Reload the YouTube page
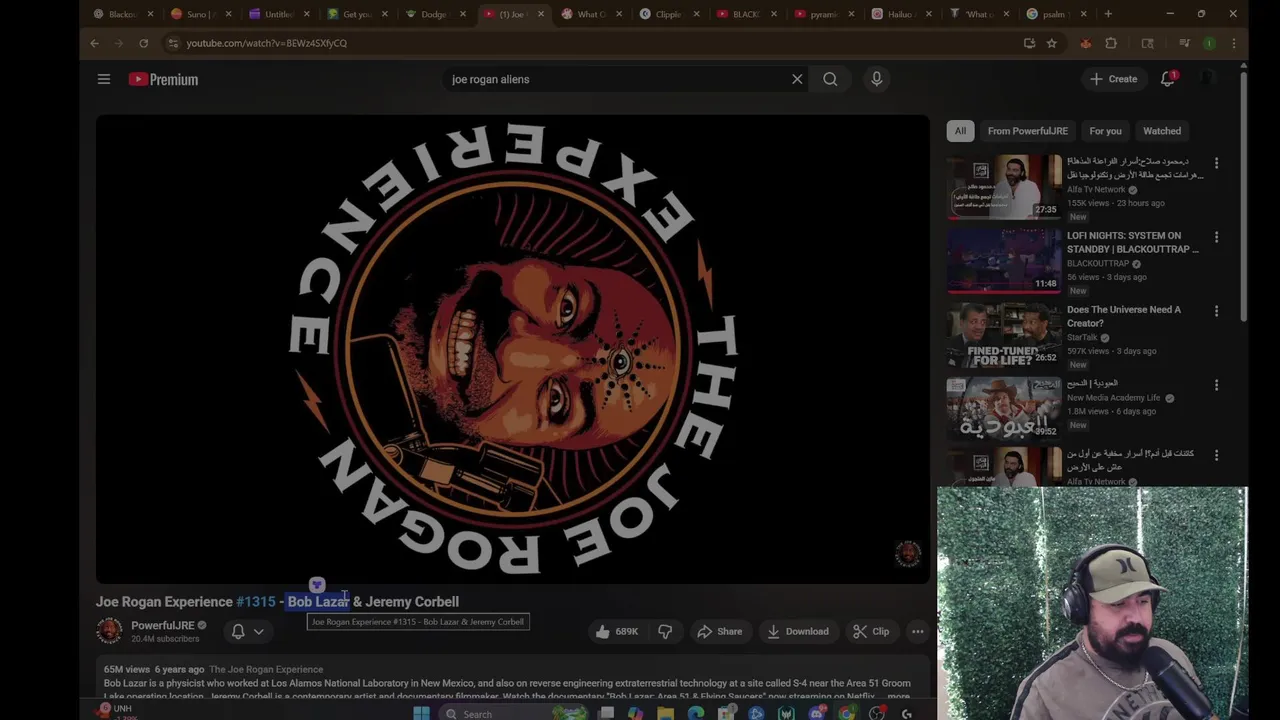The image size is (1280, 720). [143, 43]
